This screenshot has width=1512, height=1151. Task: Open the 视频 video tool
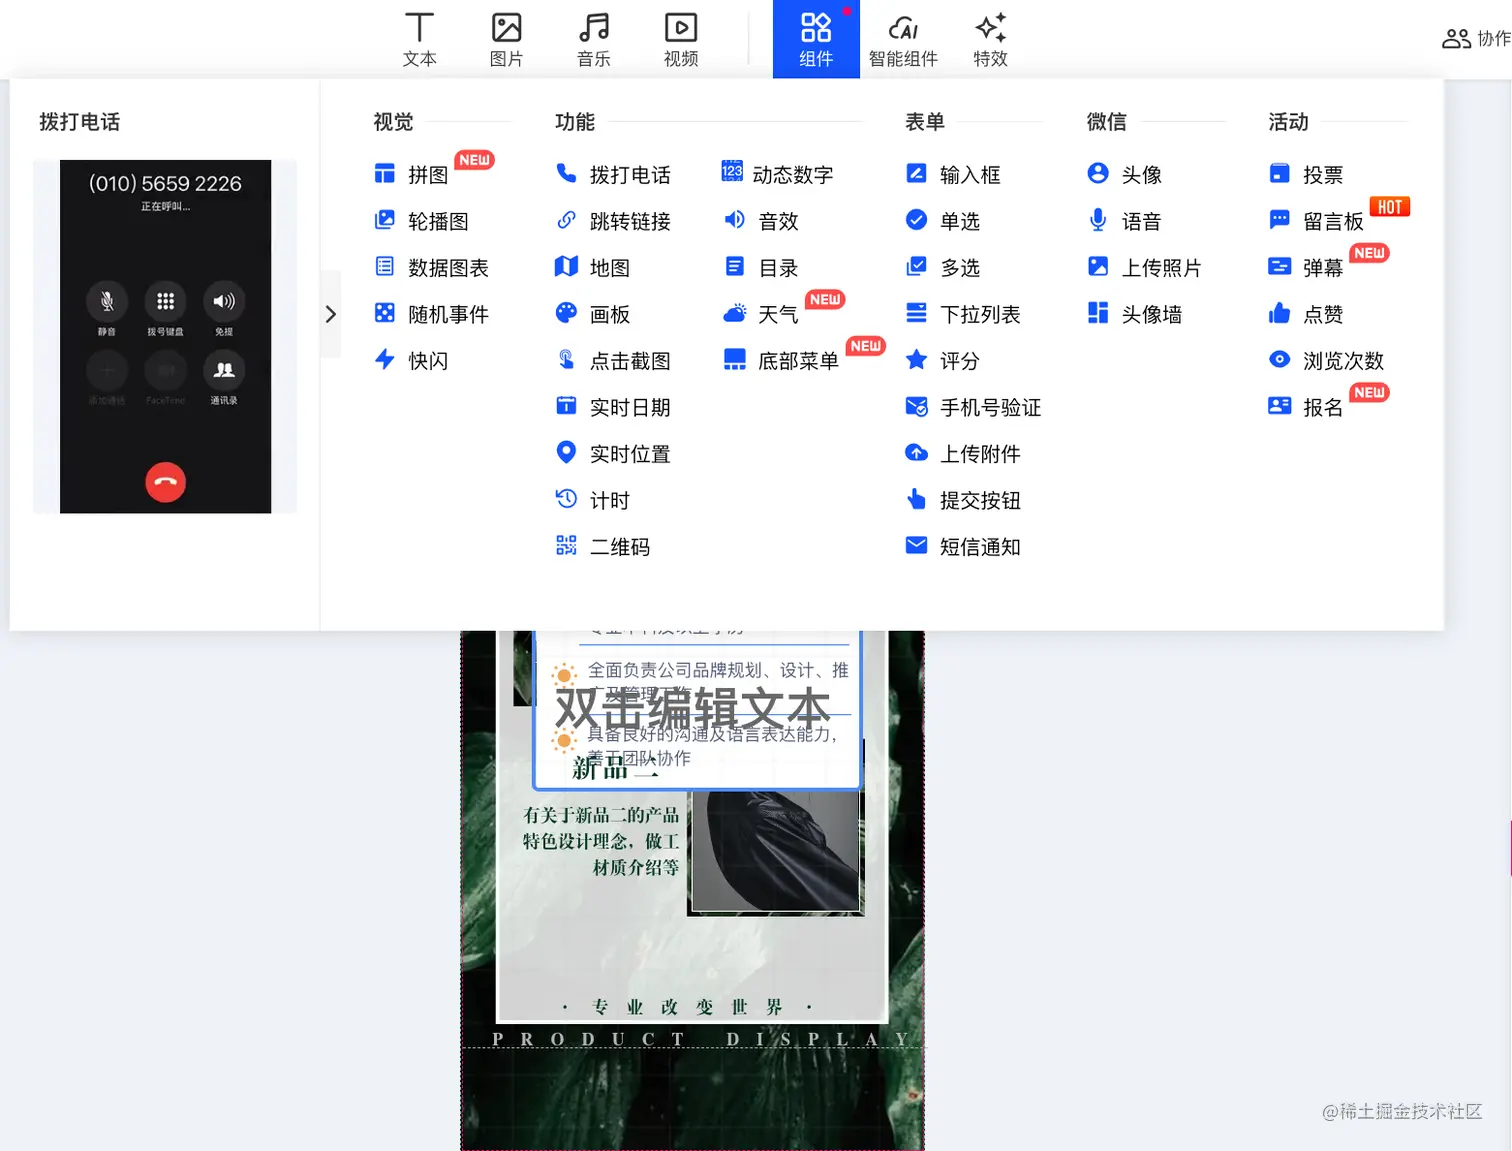point(680,39)
